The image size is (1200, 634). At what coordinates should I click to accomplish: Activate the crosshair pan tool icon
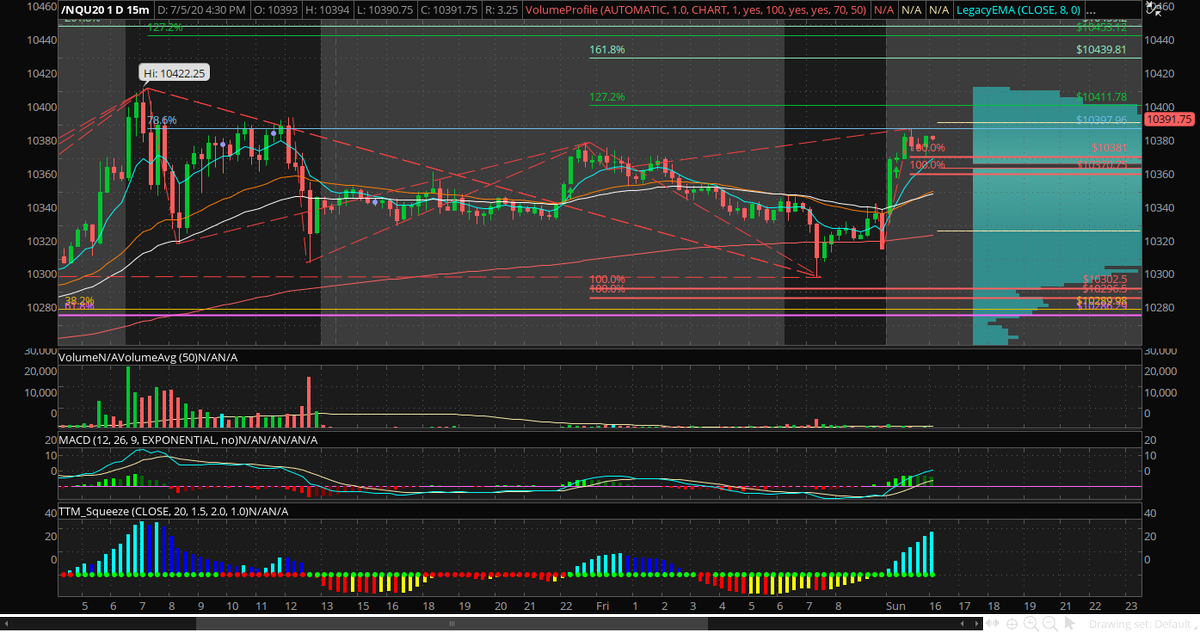[1012, 623]
